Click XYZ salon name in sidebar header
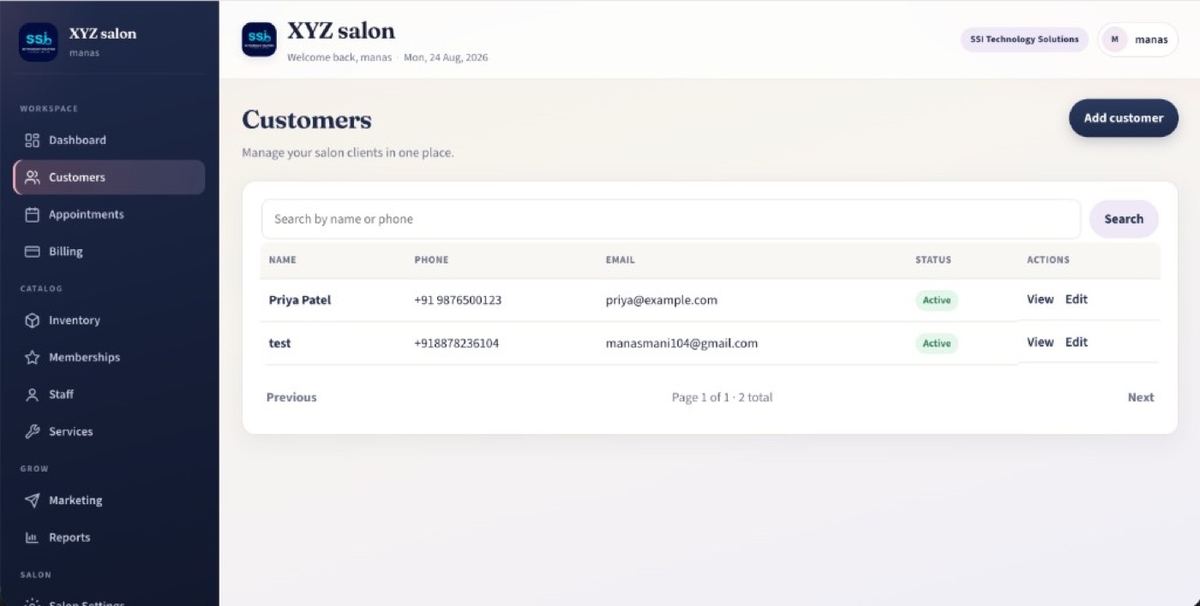The image size is (1200, 606). pyautogui.click(x=103, y=33)
